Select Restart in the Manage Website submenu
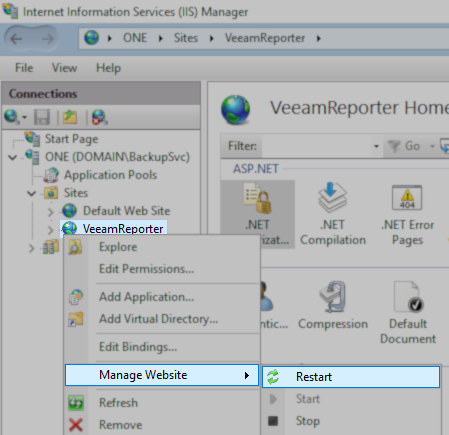This screenshot has height=435, width=449. (x=351, y=377)
